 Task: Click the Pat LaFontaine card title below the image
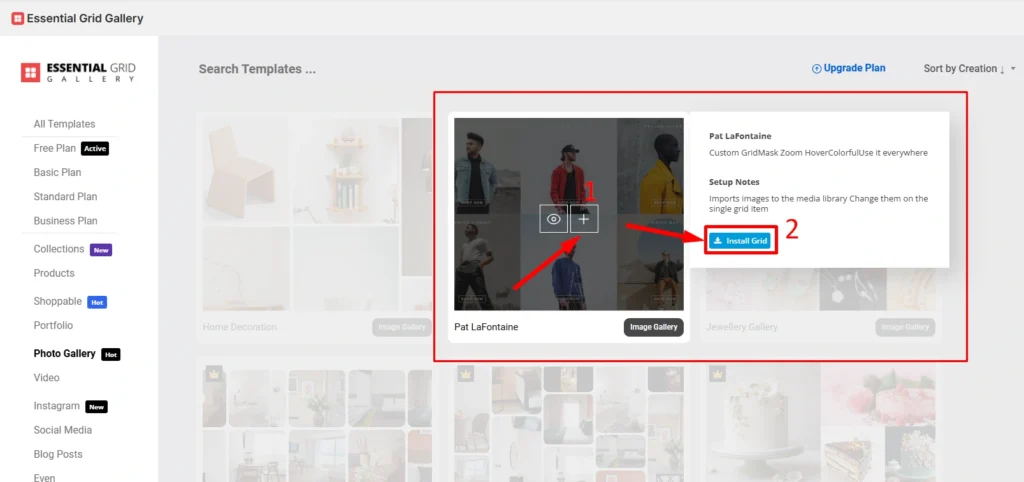(x=487, y=327)
